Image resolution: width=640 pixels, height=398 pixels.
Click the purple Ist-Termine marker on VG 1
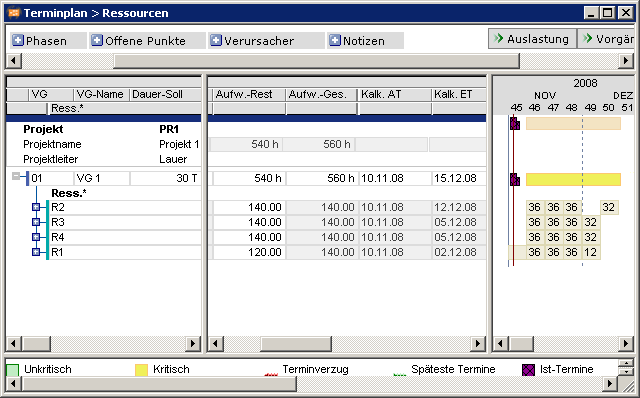pos(515,180)
